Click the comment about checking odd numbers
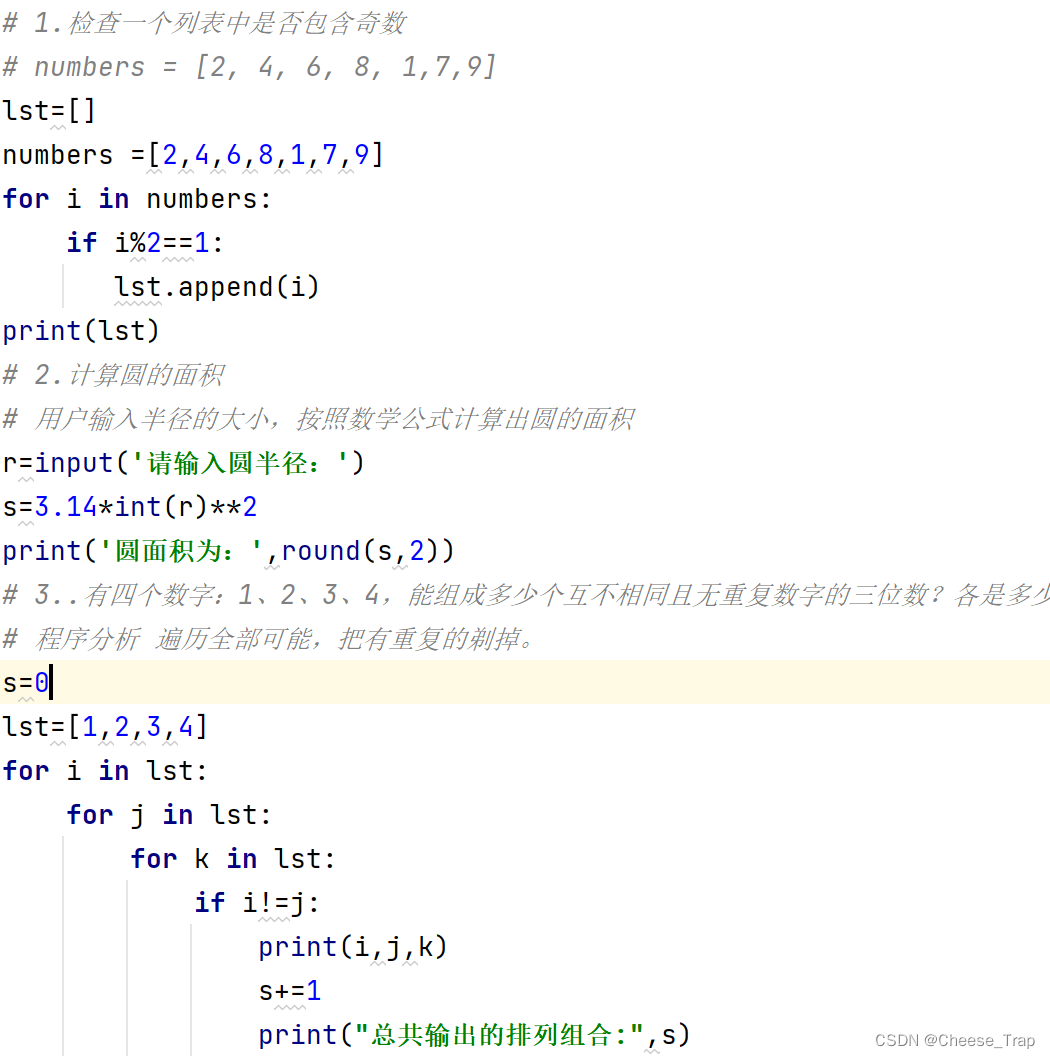The image size is (1050, 1058). (205, 22)
